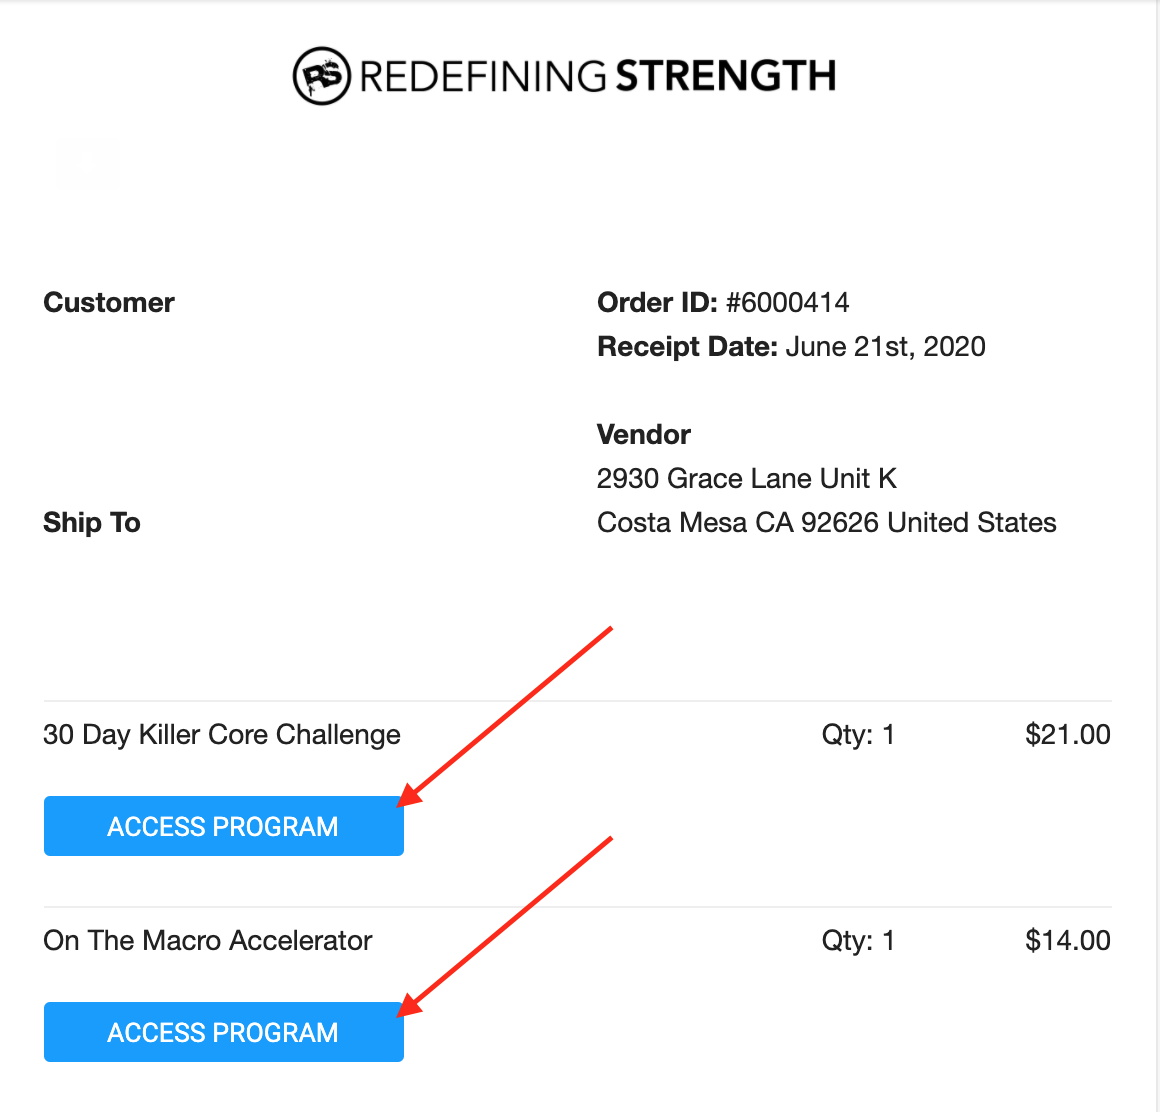Screen dimensions: 1160x1112
Task: Click the On The Macro Accelerator item name
Action: 208,941
